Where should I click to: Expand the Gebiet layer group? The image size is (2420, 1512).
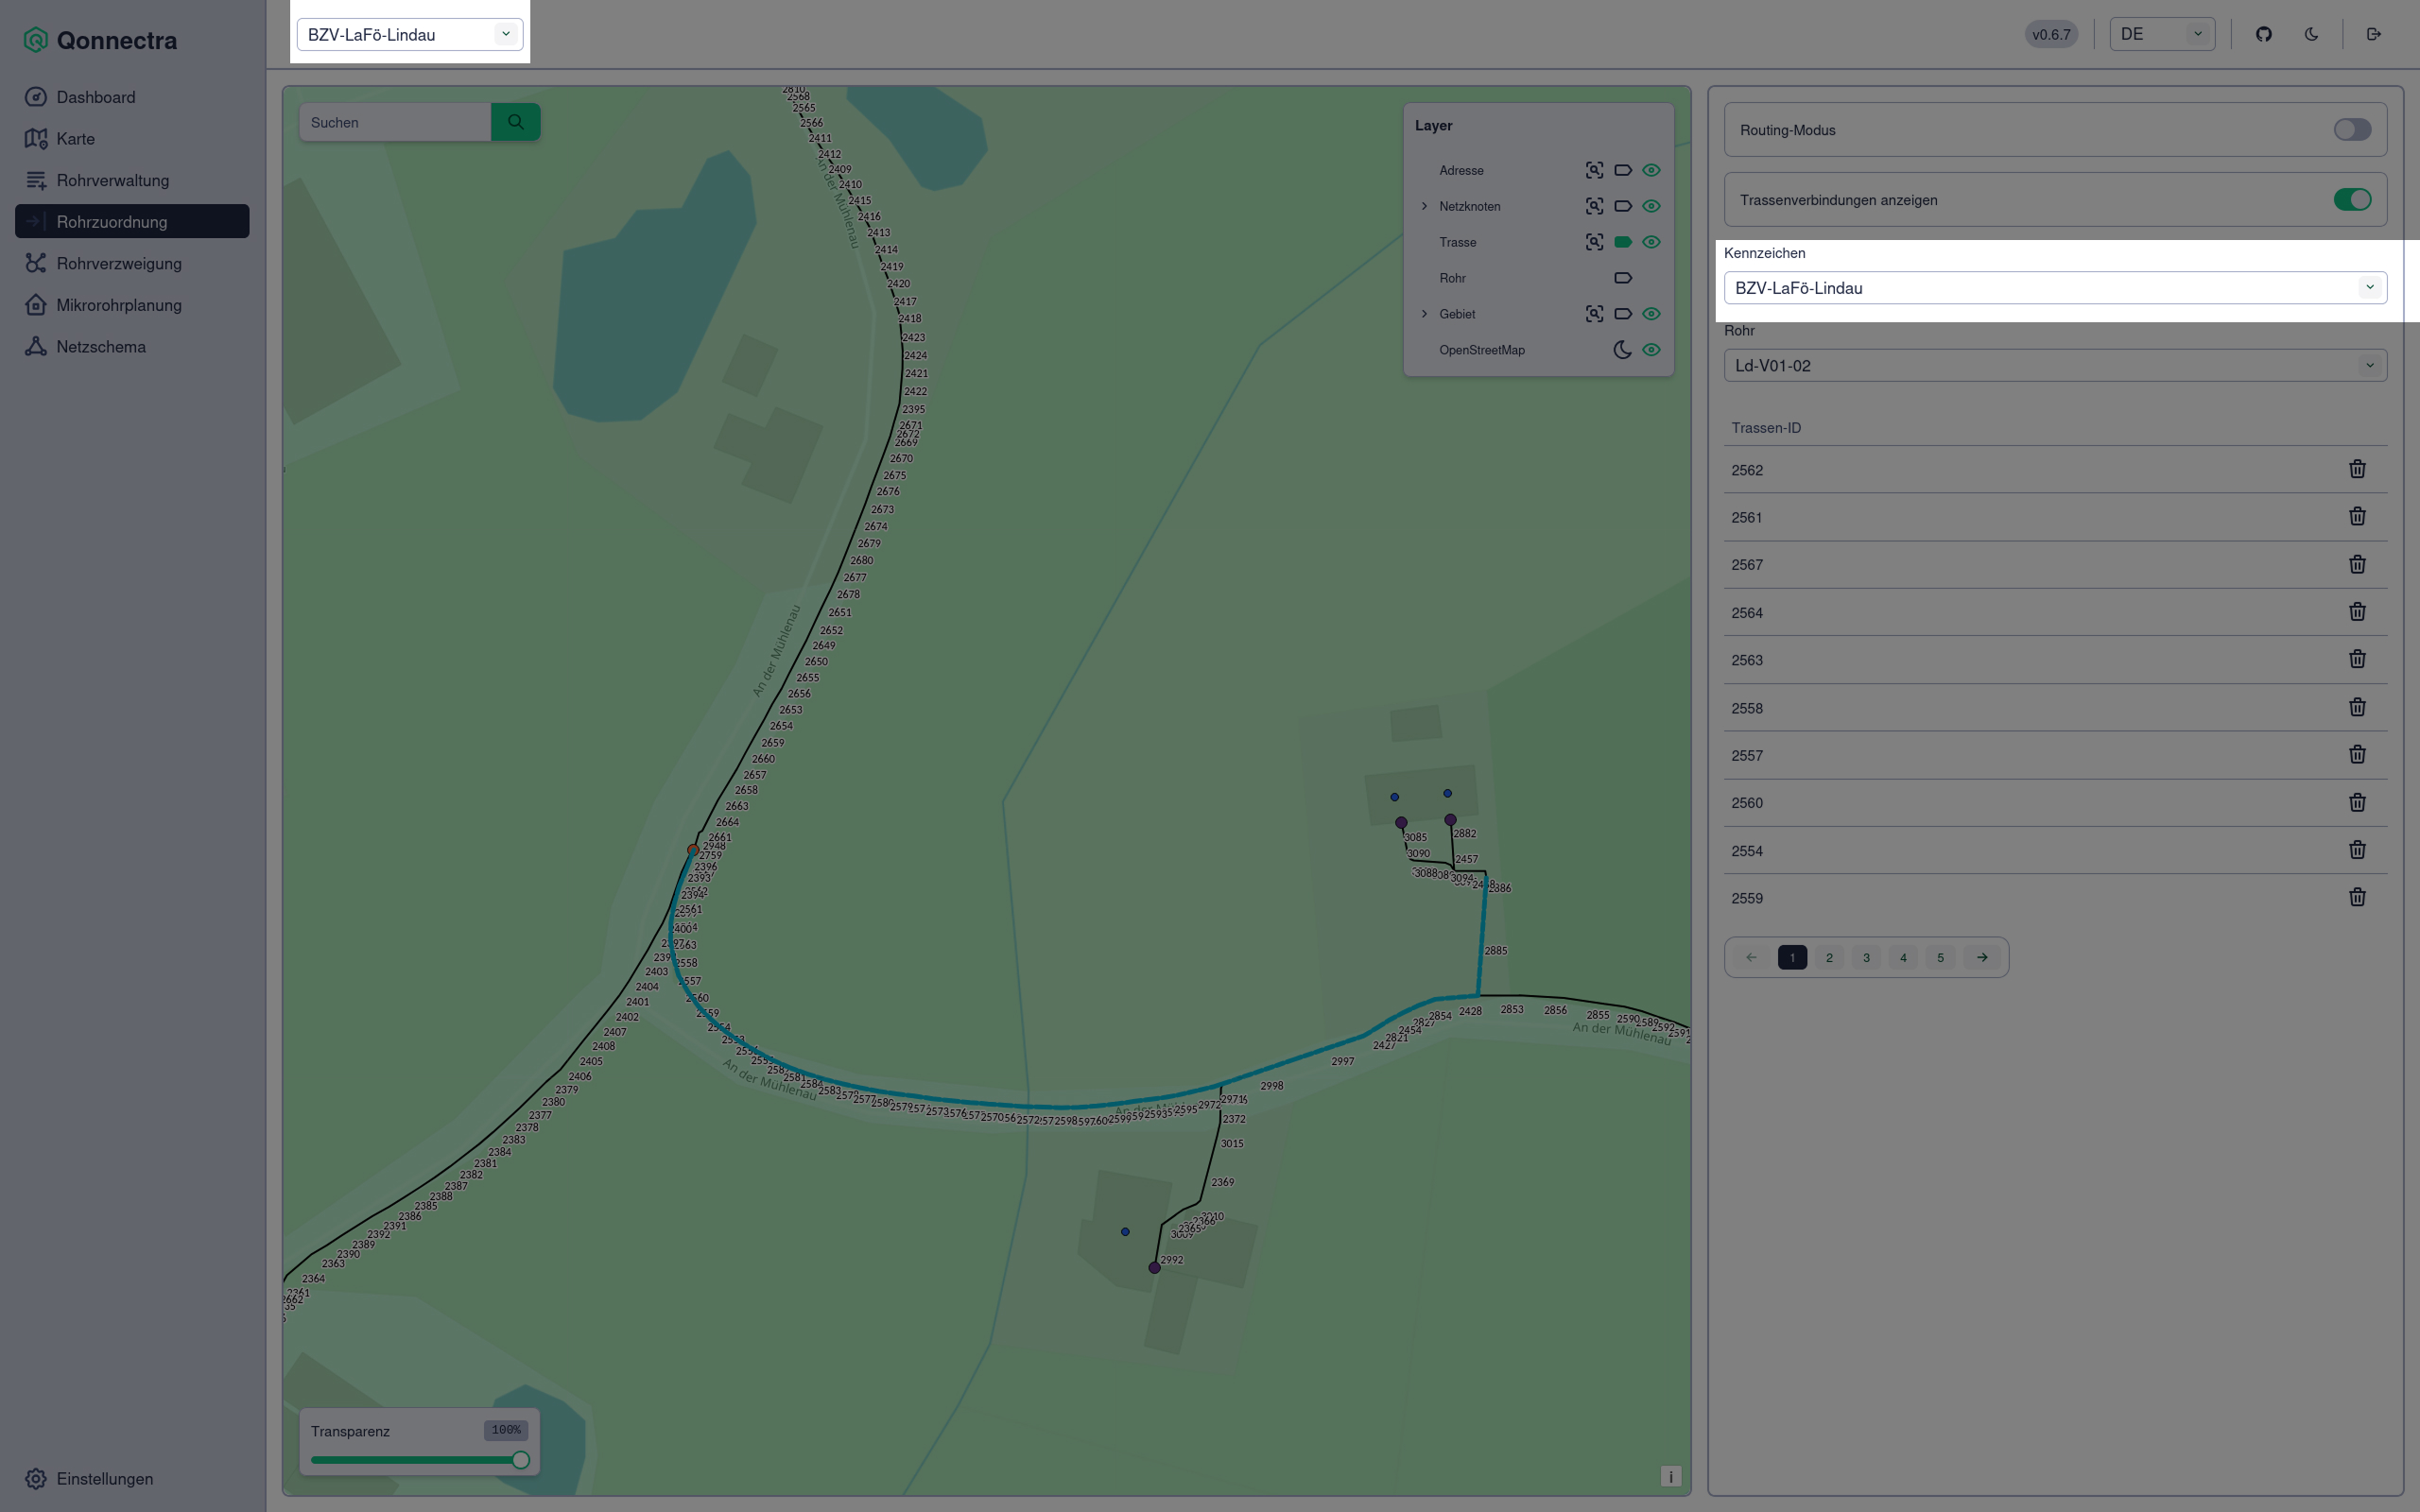(1424, 314)
